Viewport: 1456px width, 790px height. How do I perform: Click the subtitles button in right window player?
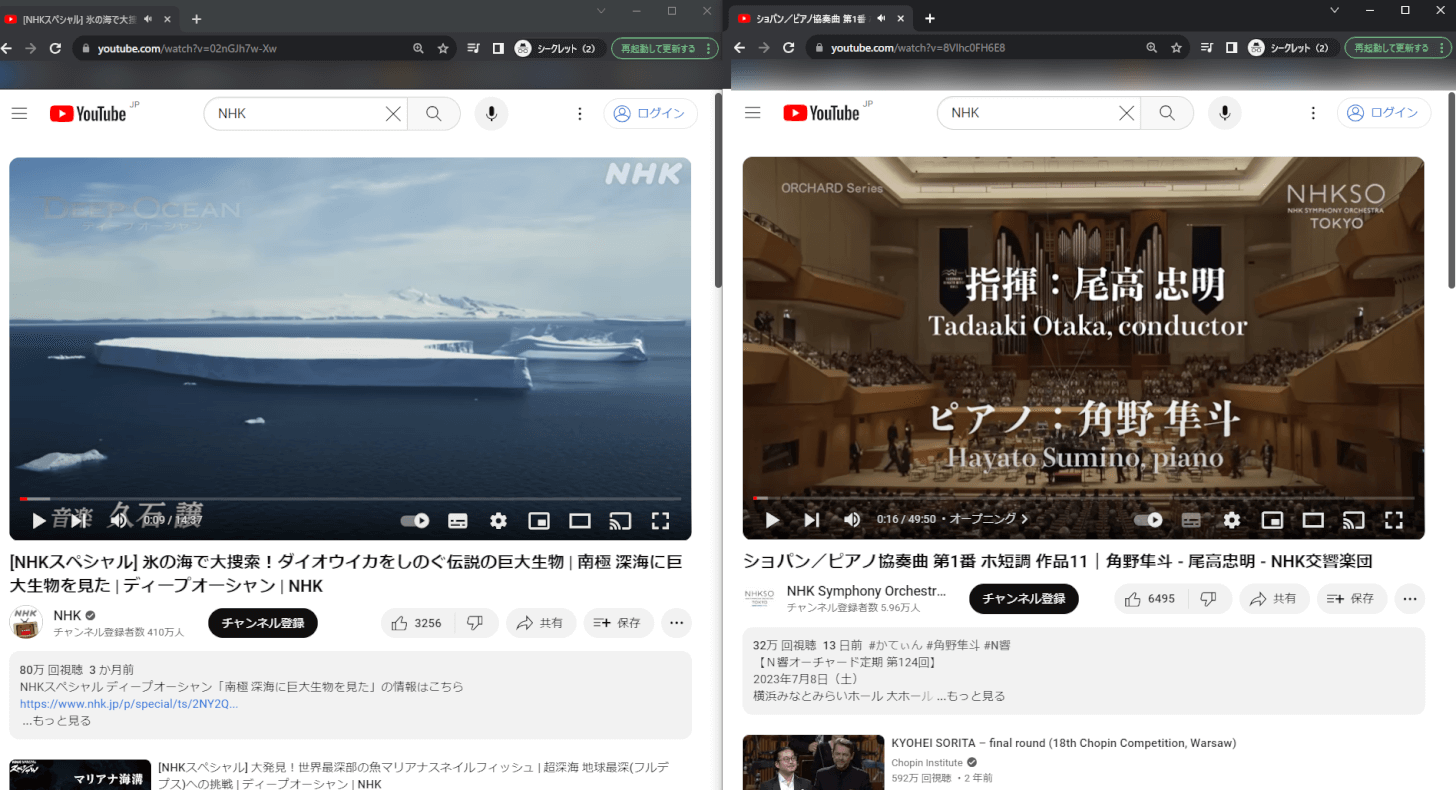pos(1191,519)
